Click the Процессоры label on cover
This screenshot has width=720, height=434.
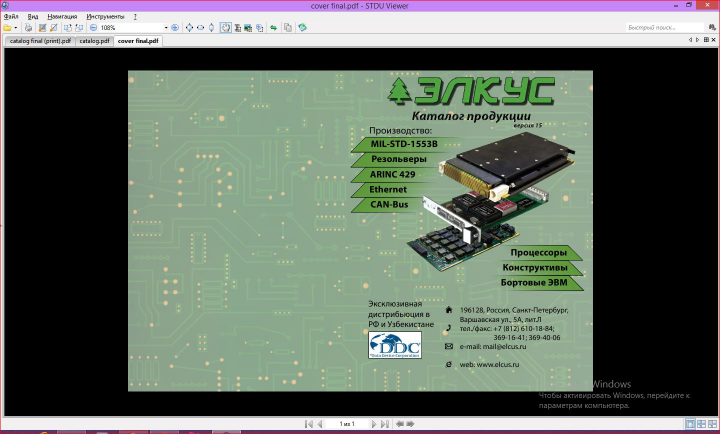click(539, 253)
